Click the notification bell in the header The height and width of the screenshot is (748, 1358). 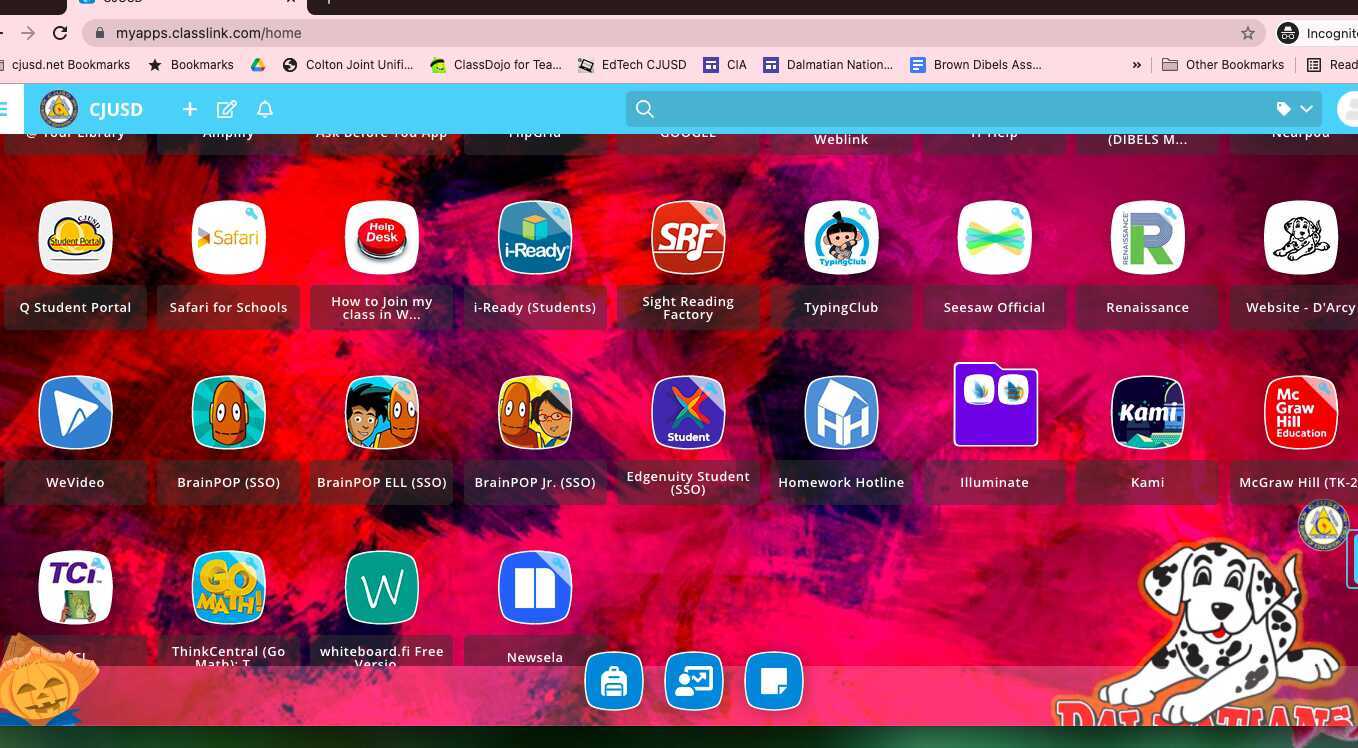click(264, 109)
